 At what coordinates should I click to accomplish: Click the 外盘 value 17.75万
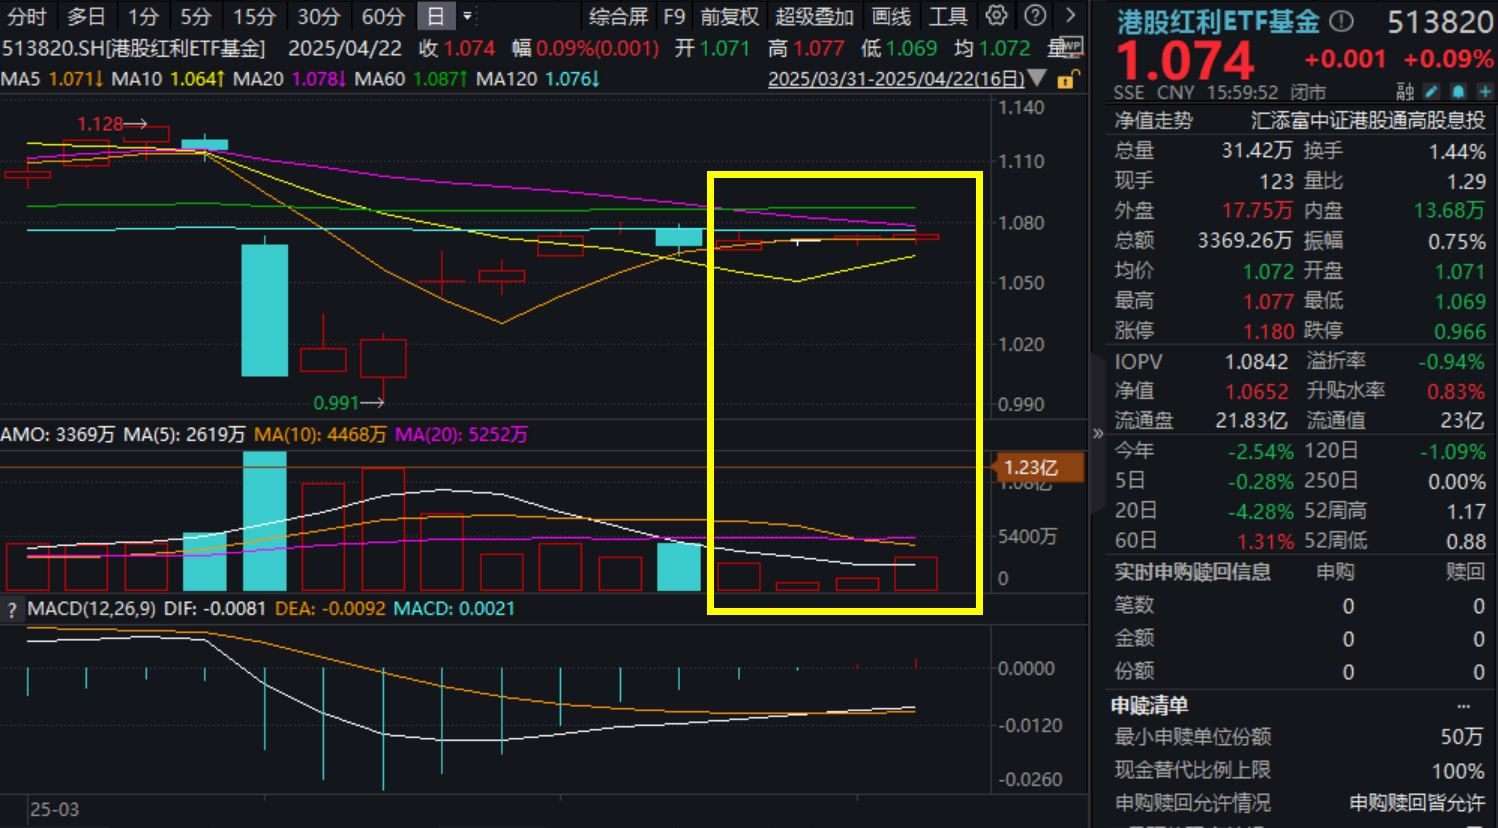coord(1257,211)
